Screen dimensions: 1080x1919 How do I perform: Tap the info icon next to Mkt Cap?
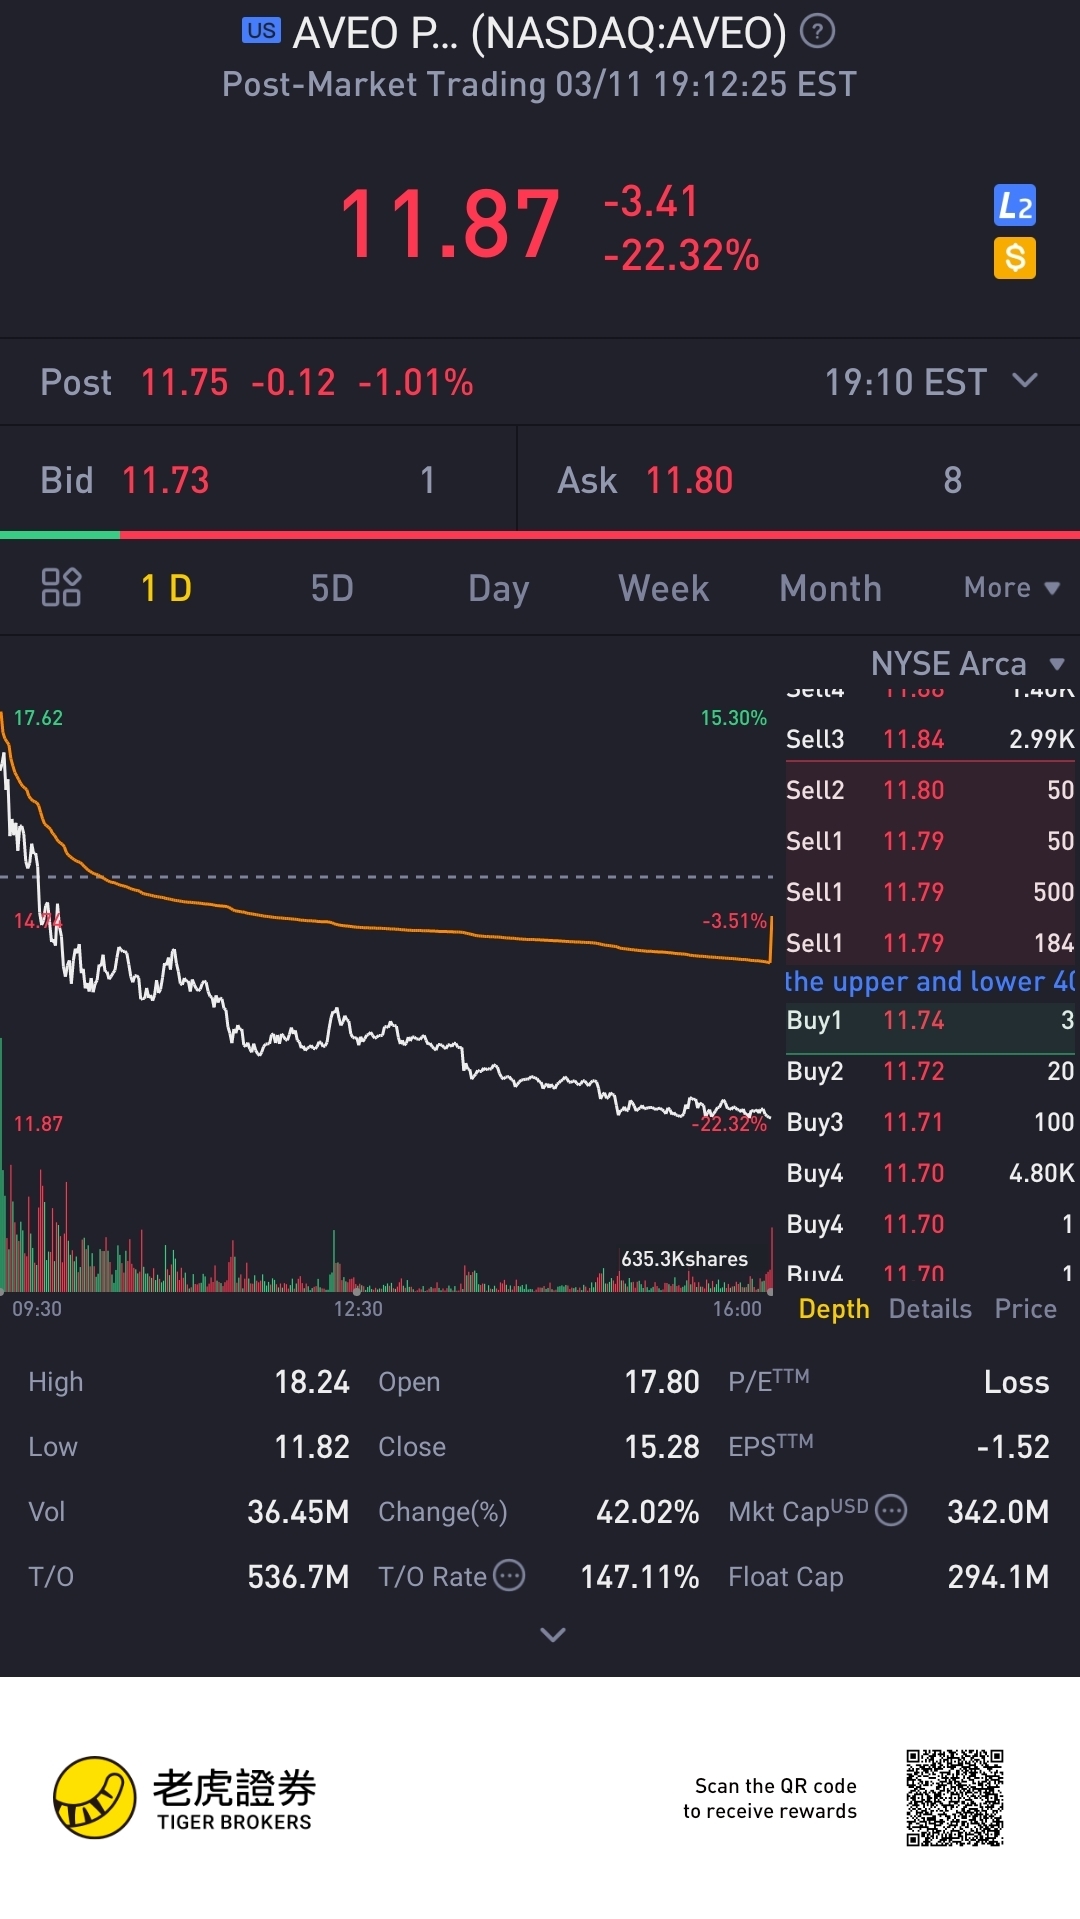coord(891,1510)
